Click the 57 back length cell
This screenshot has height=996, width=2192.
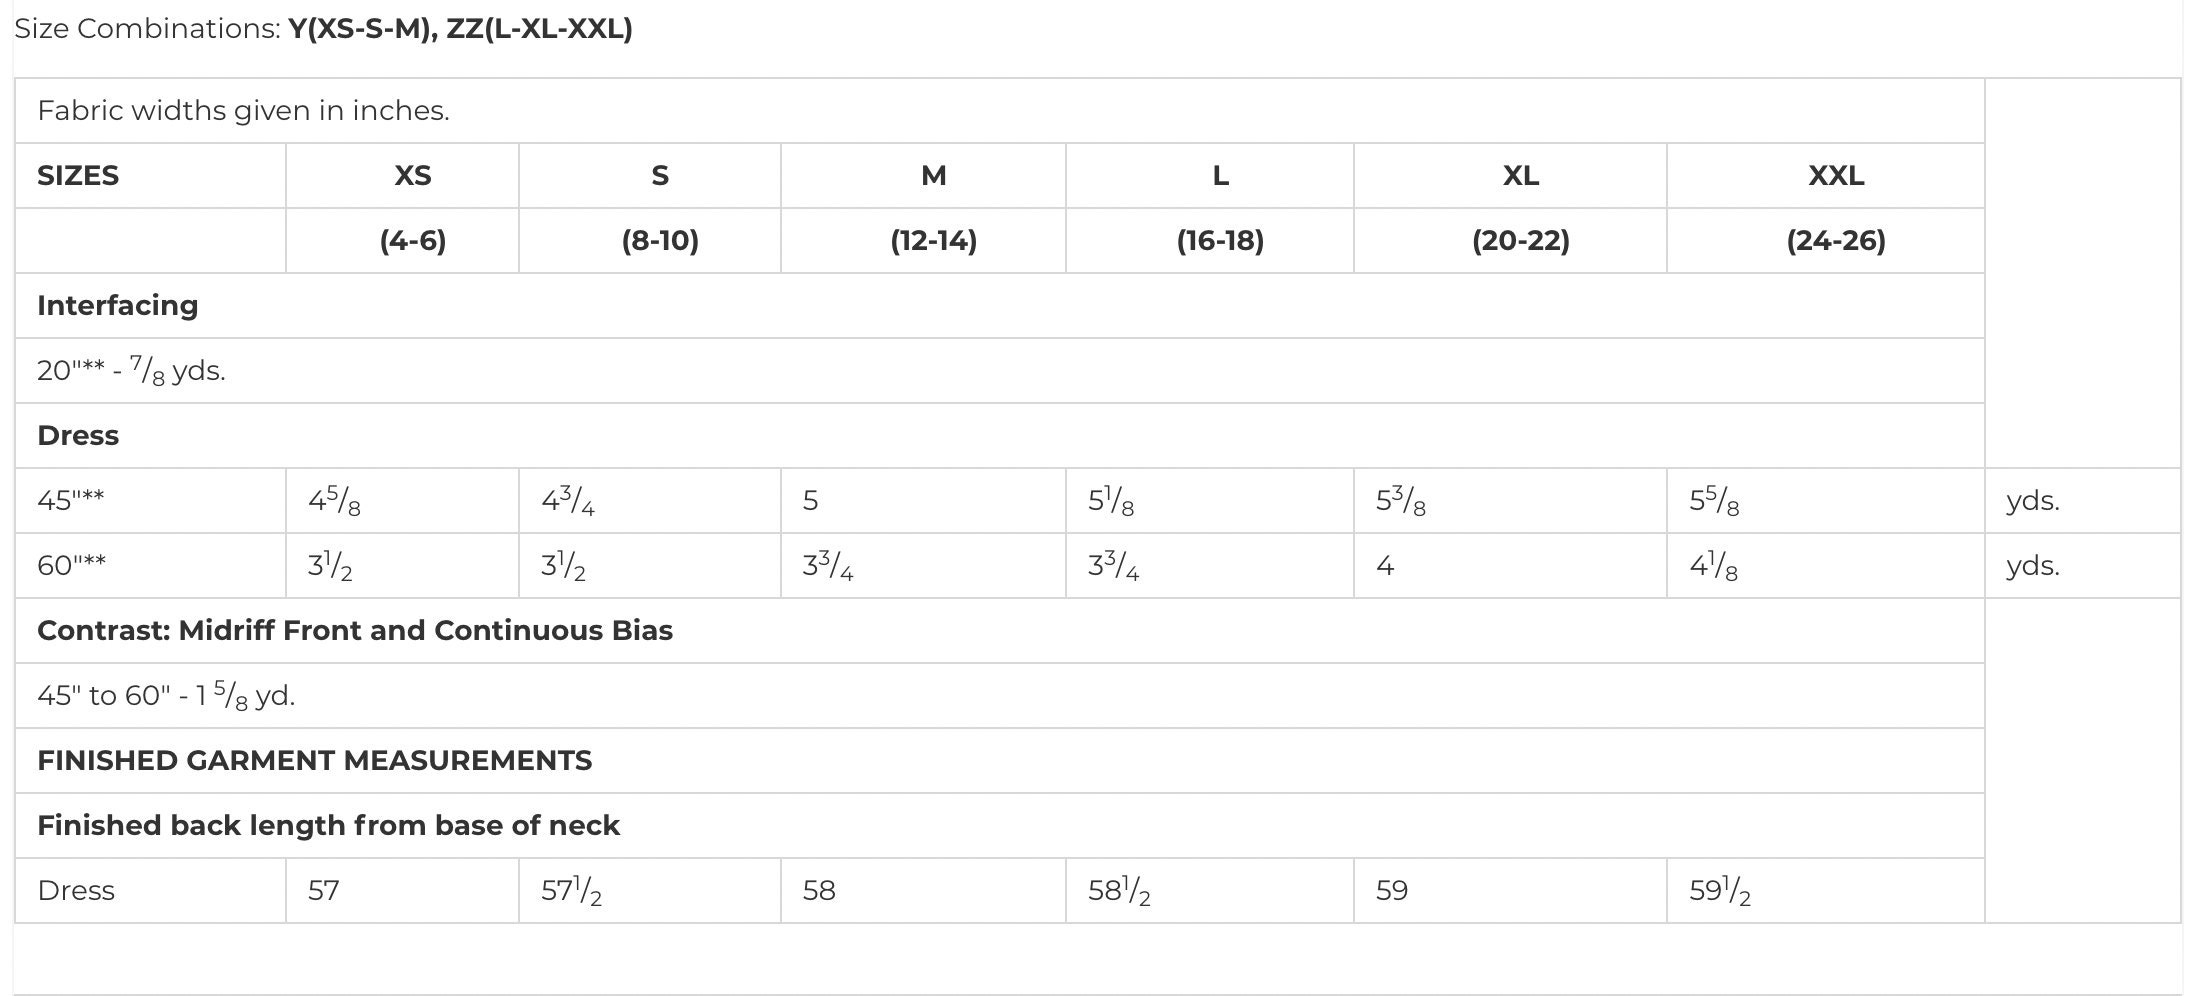402,891
